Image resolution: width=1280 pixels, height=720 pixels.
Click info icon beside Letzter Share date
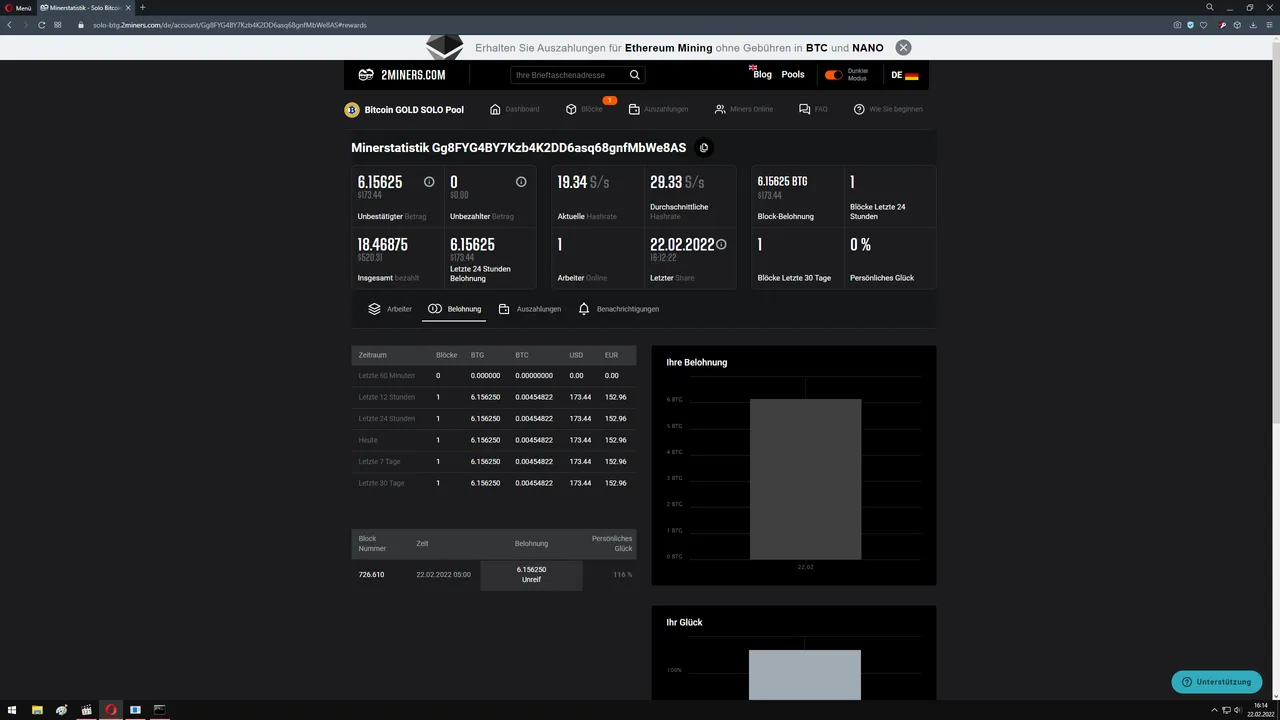point(721,244)
